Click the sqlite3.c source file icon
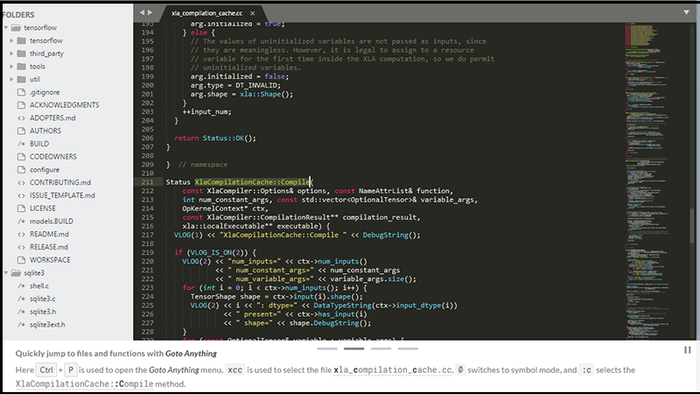700x394 pixels. tap(21, 299)
